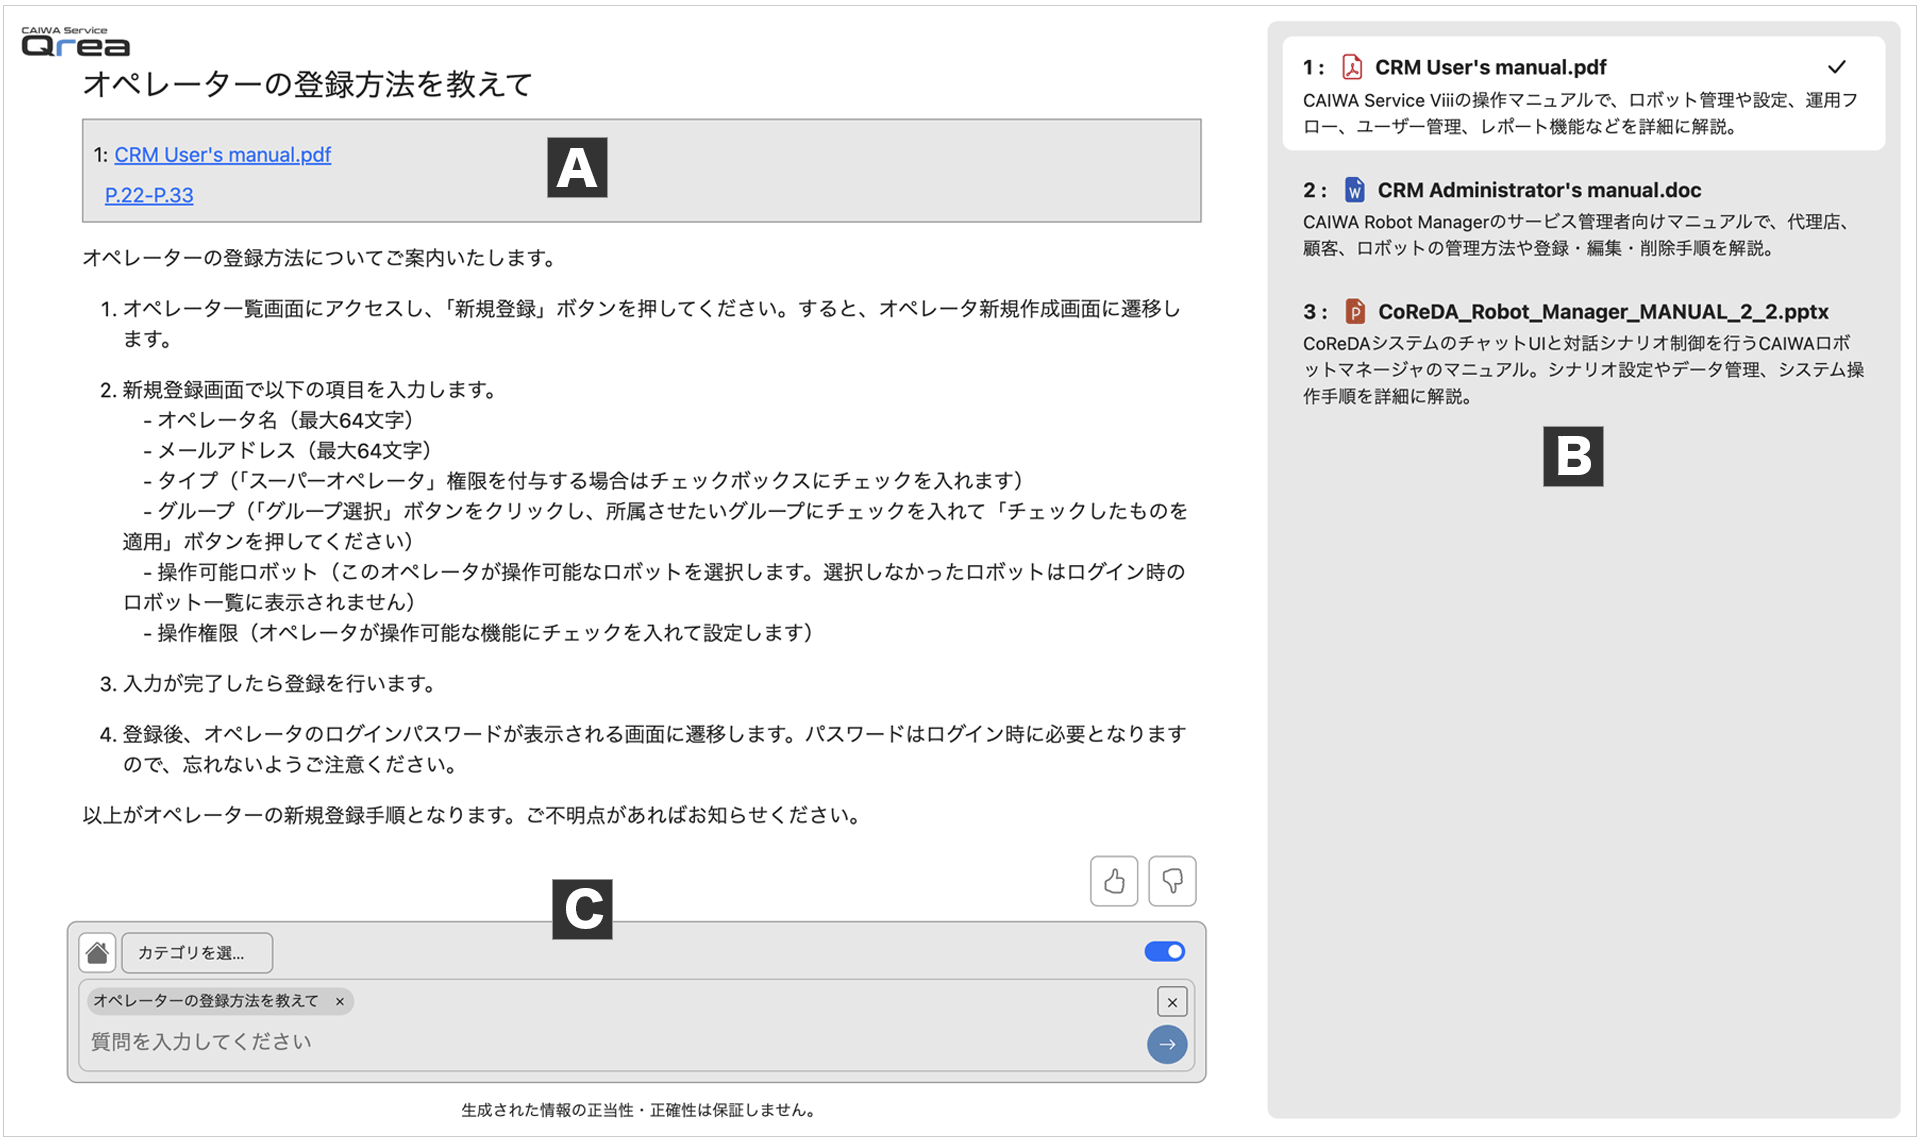Screen dimensions: 1920x1144
Task: Click the checkmark on CRM User's manual
Action: (x=1836, y=67)
